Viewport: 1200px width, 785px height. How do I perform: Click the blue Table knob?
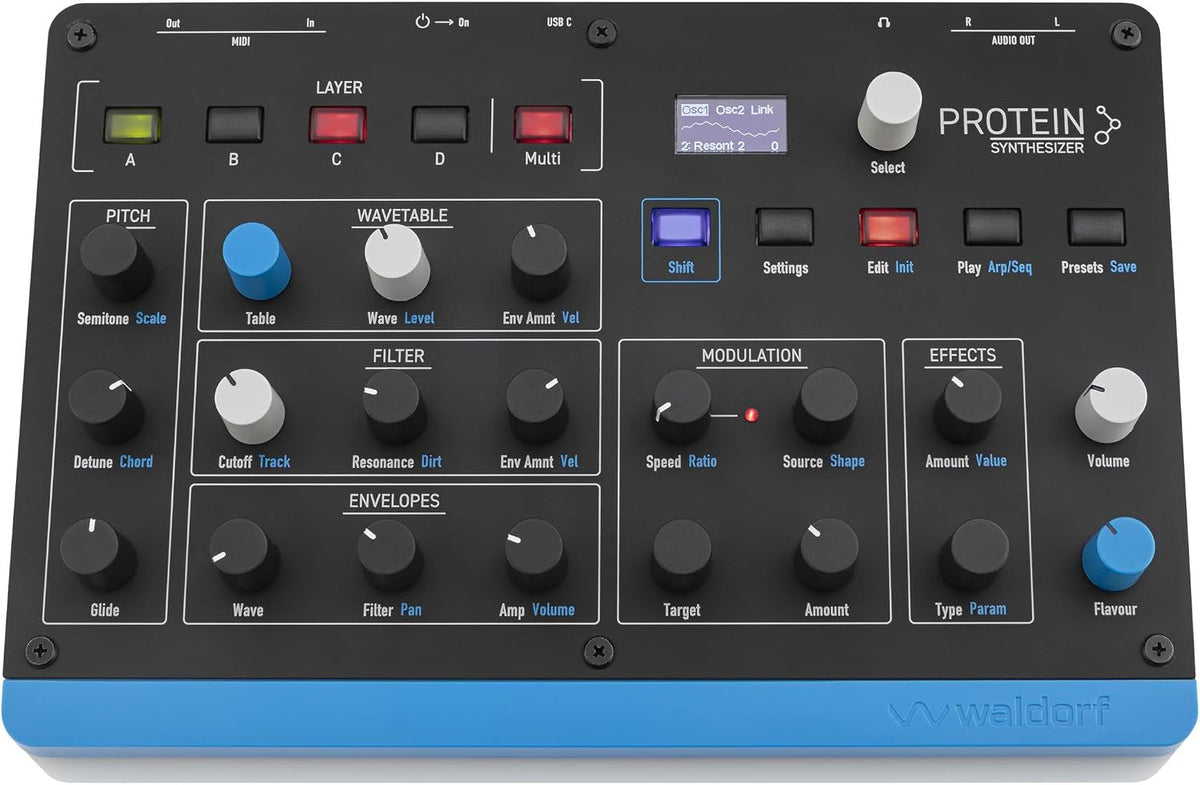(x=256, y=261)
